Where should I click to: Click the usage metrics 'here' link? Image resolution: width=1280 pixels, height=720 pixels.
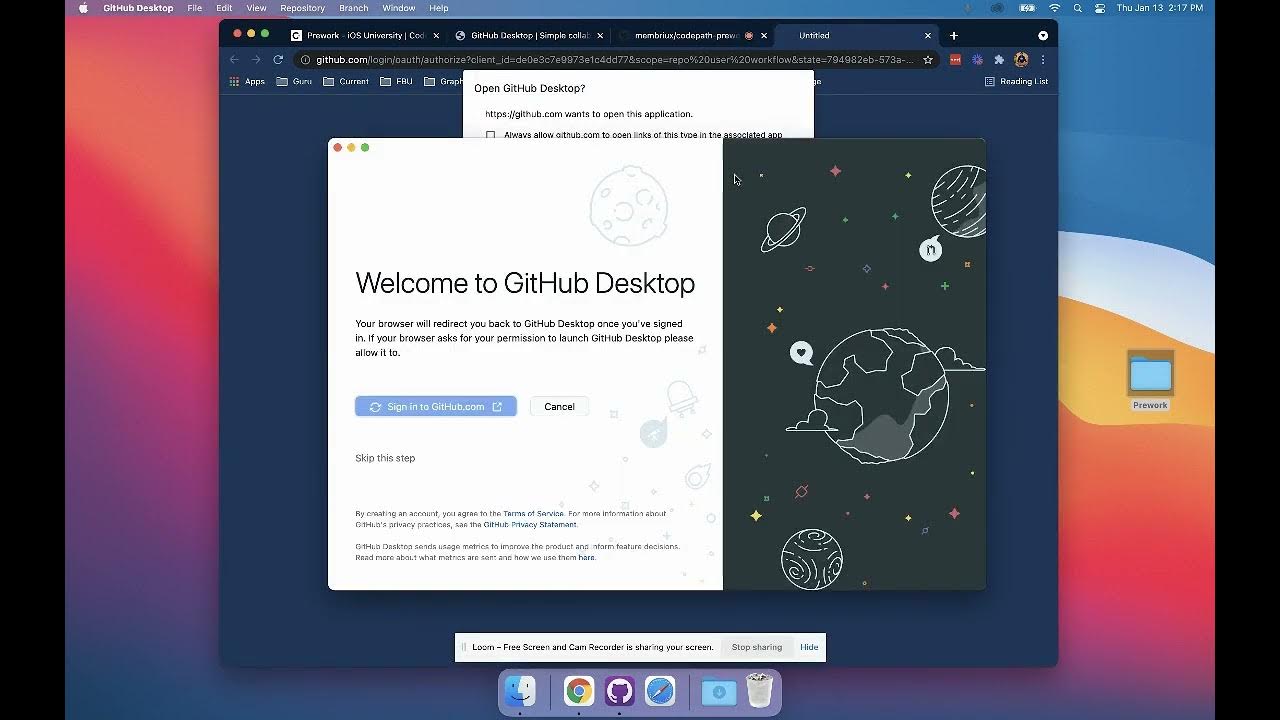(x=586, y=557)
